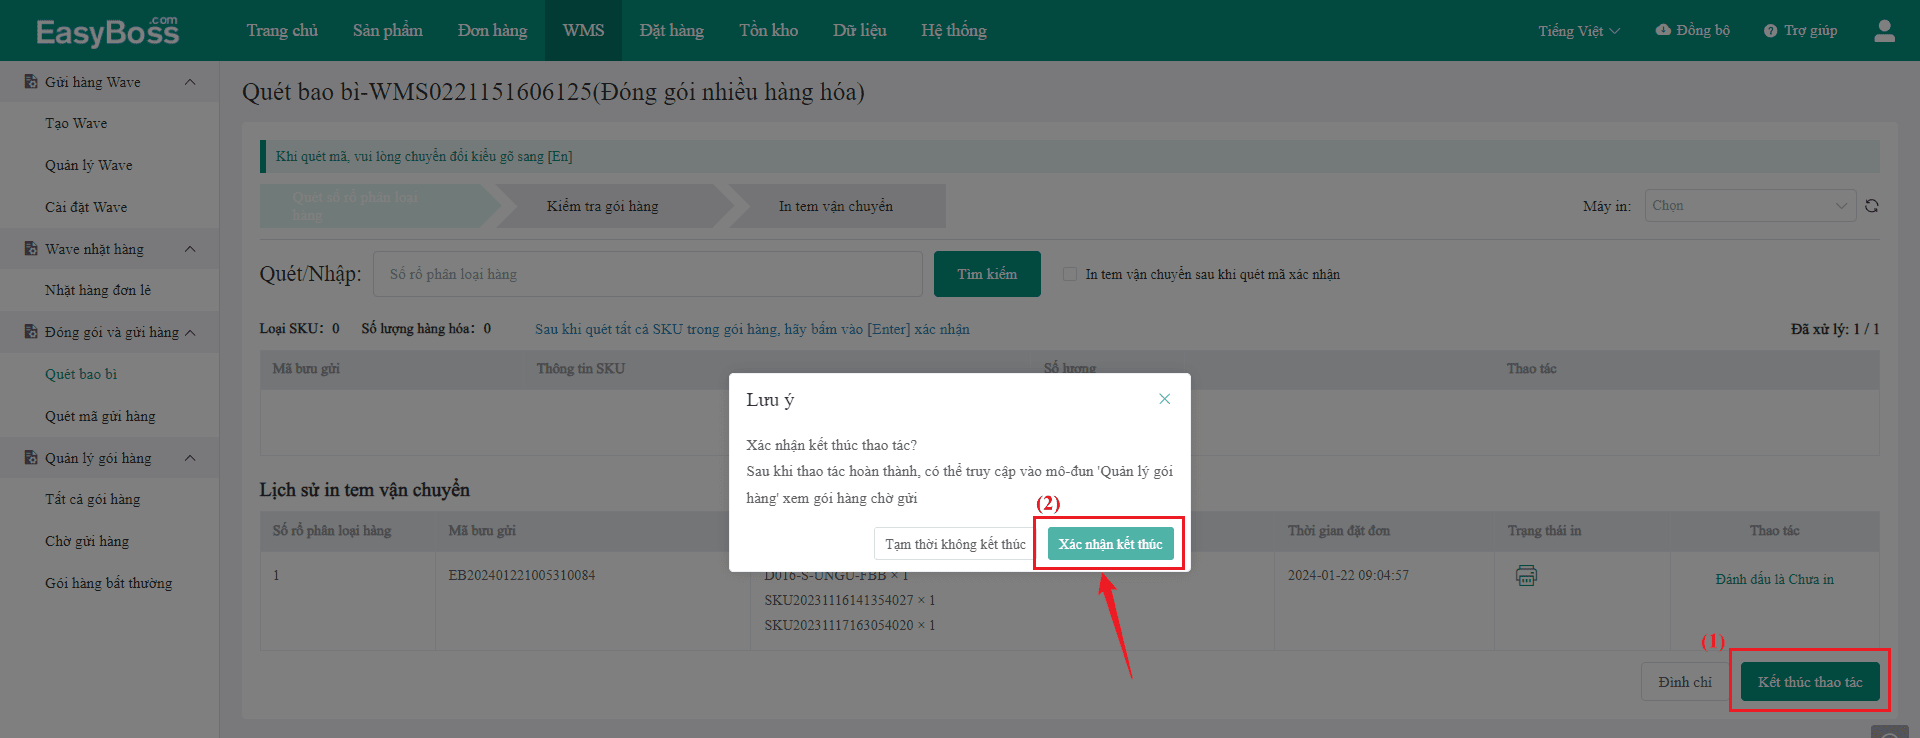Screen dimensions: 1920x738
Task: Open Đơn hàng menu
Action: (x=492, y=31)
